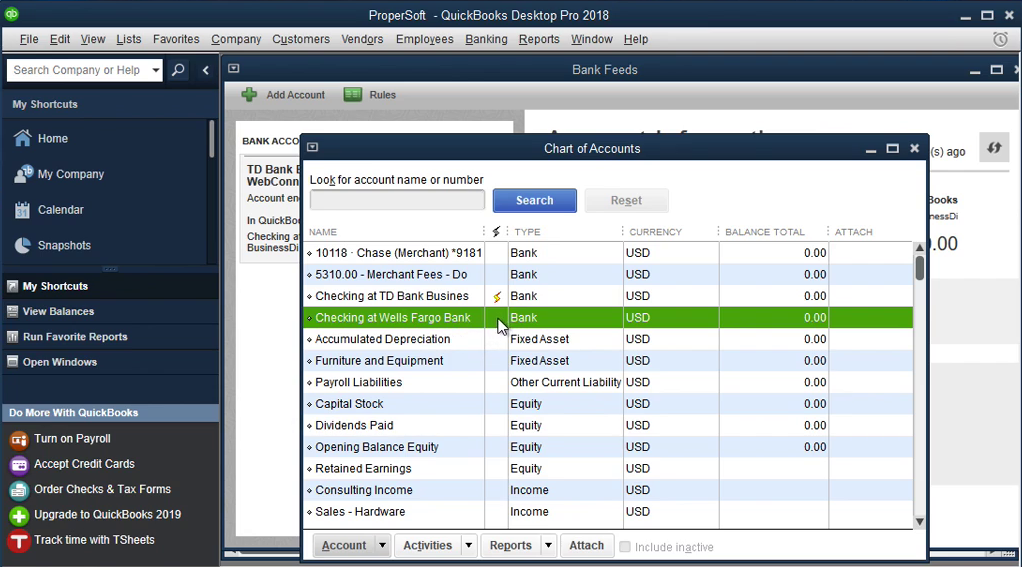Select the 10118 · Chase (Merchant) *9181 account
1022x567 pixels.
coord(608,253)
